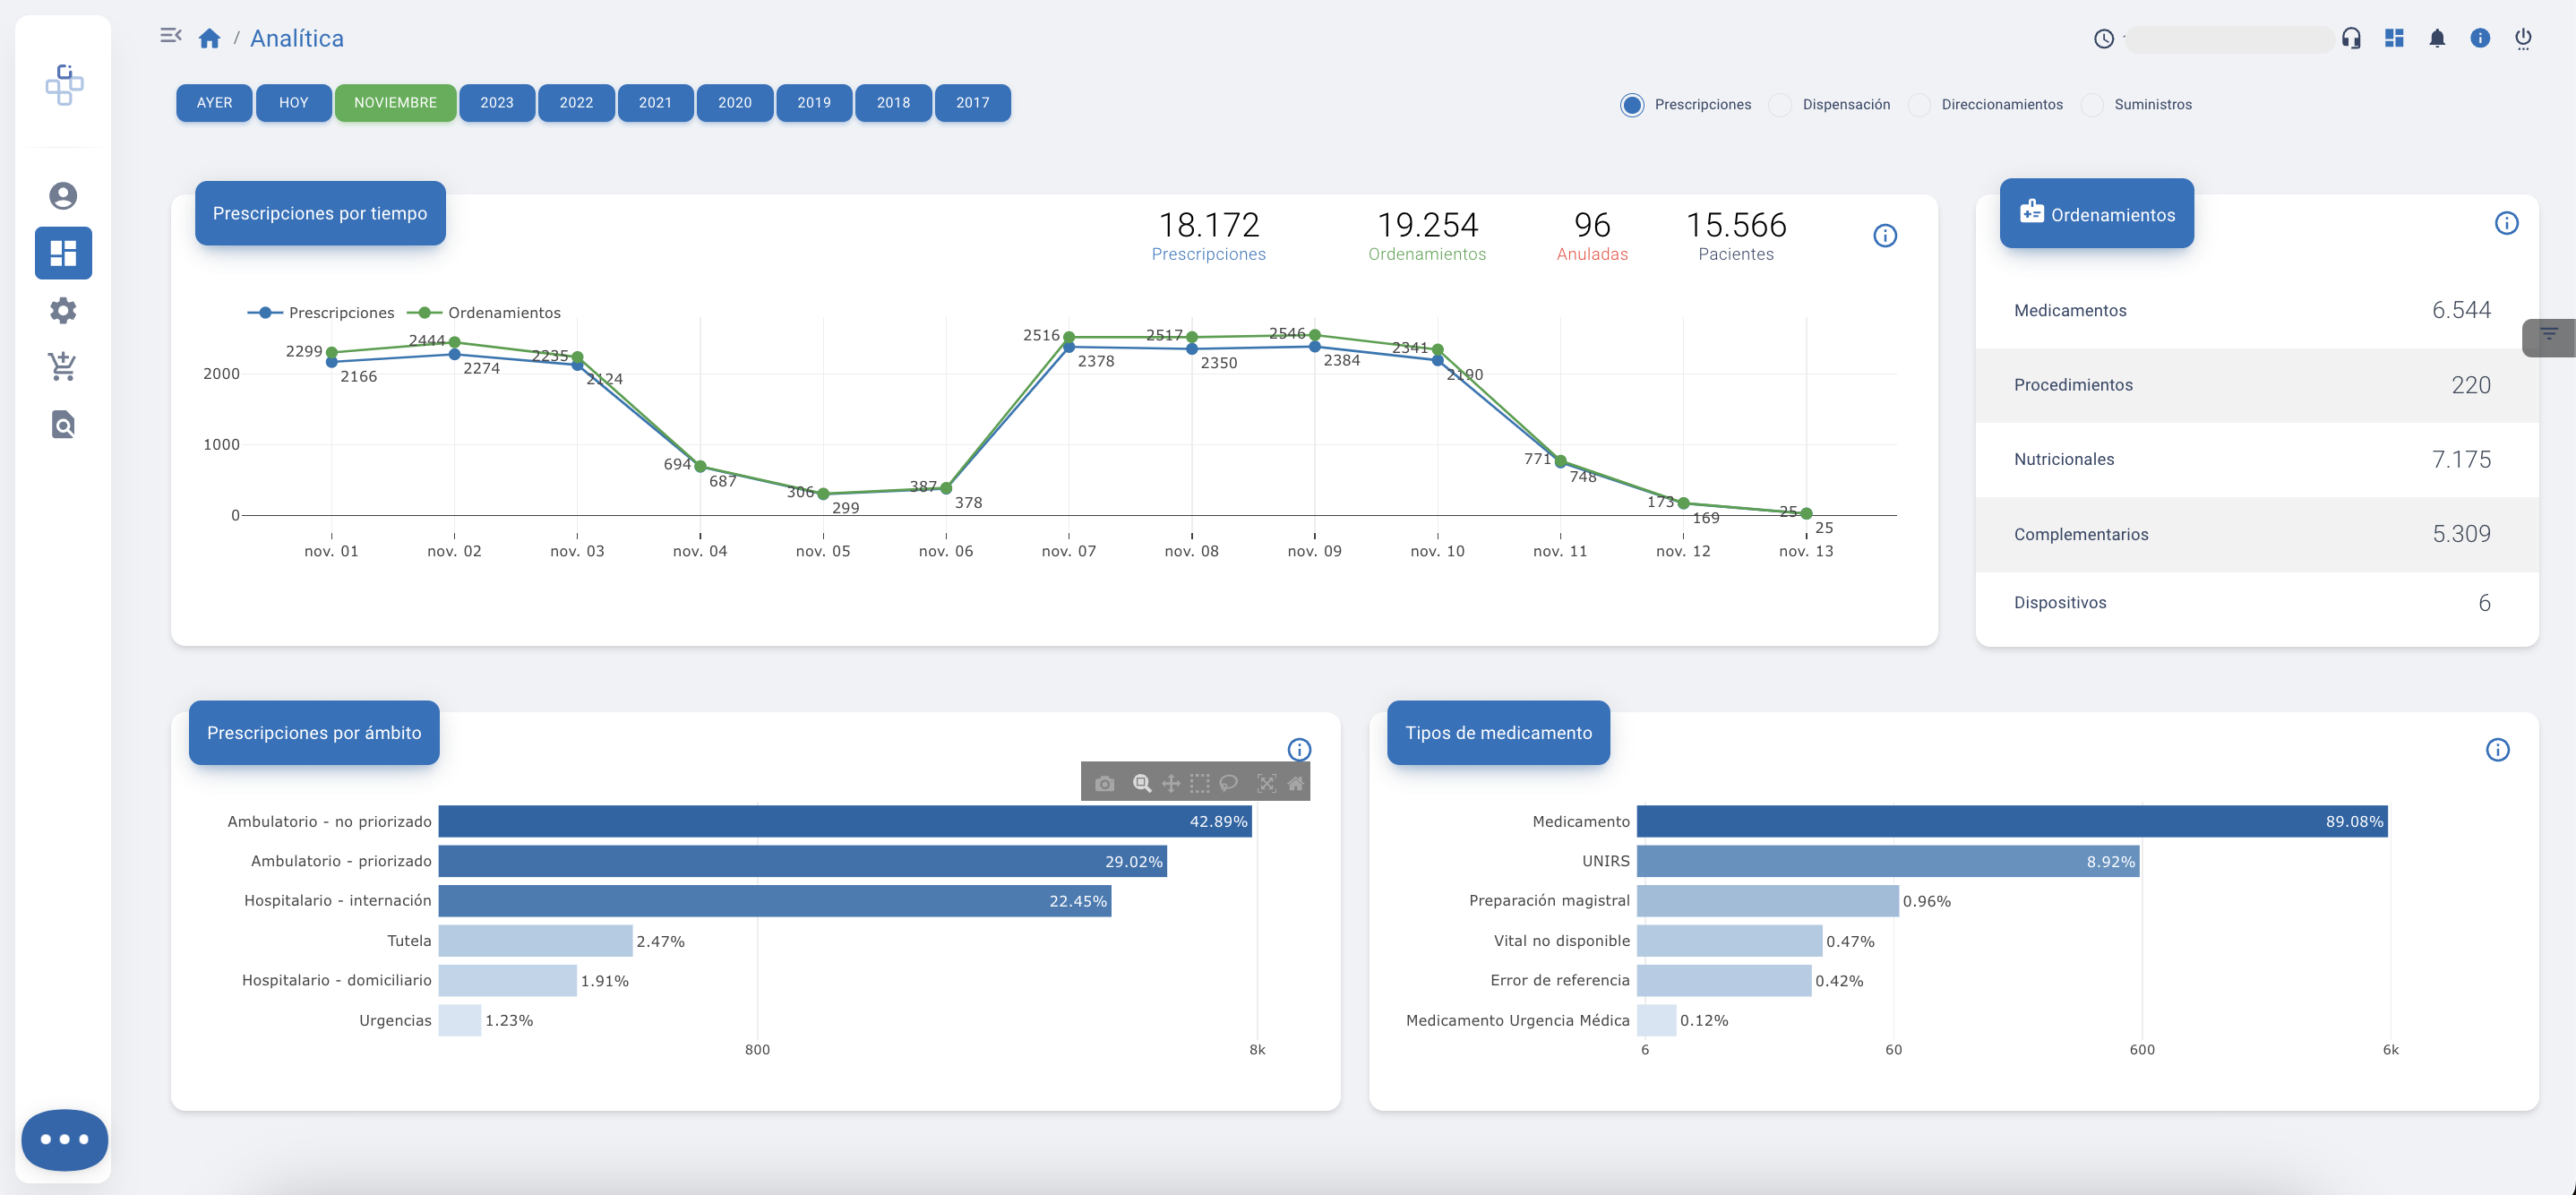Select the lasso select chart tool

[x=1229, y=783]
